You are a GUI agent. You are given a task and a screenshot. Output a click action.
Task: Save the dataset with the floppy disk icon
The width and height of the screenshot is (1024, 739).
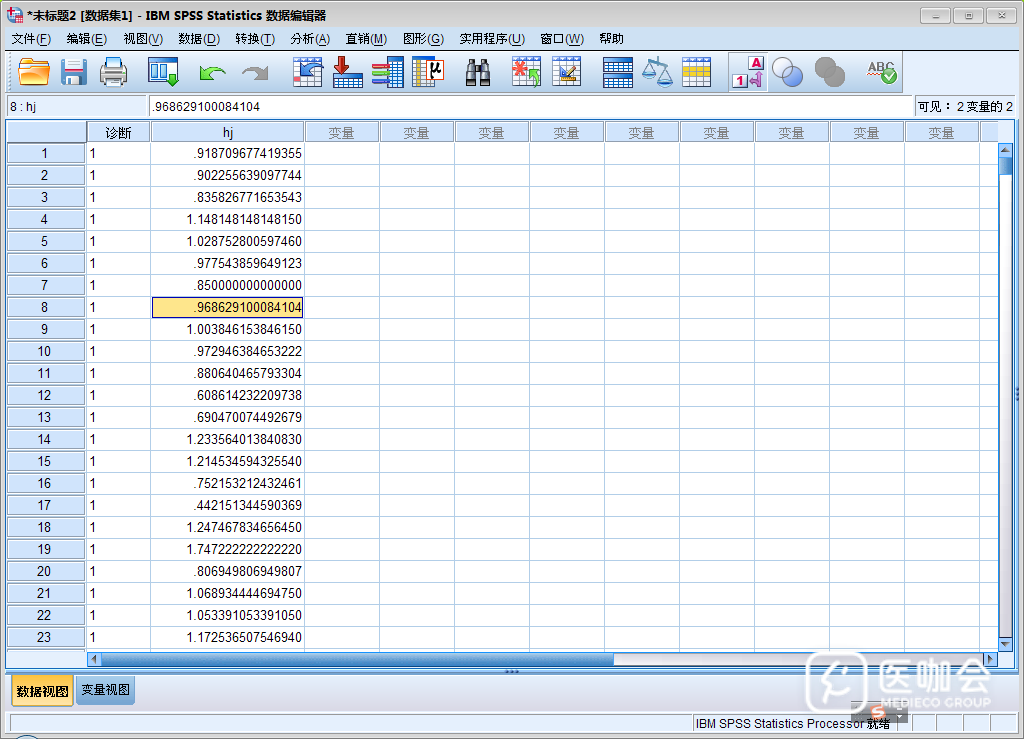(x=74, y=72)
